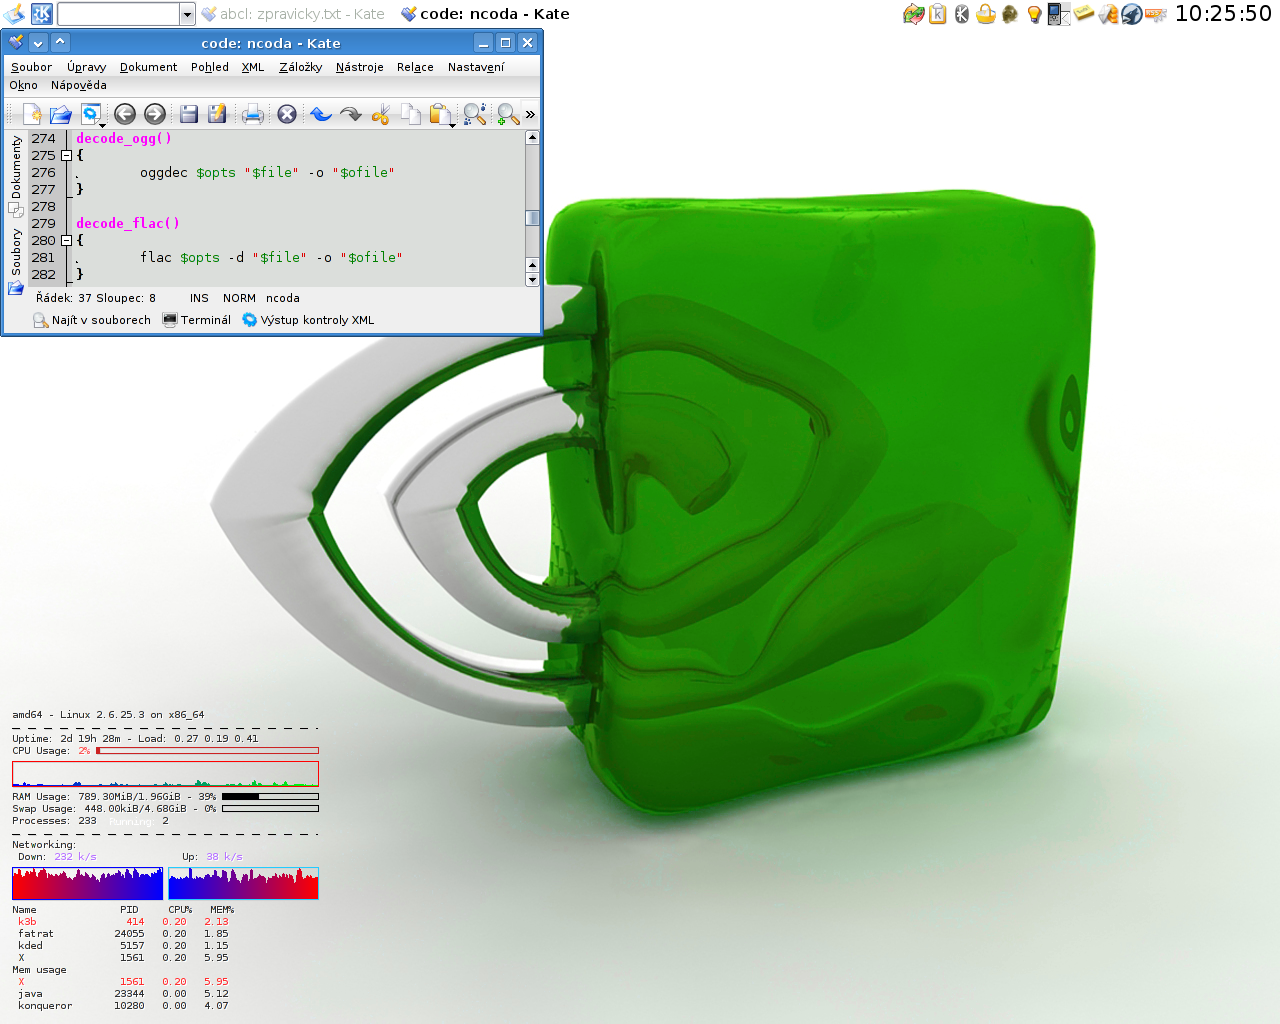
Task: Click the ncoda filename in status bar
Action: (x=283, y=298)
